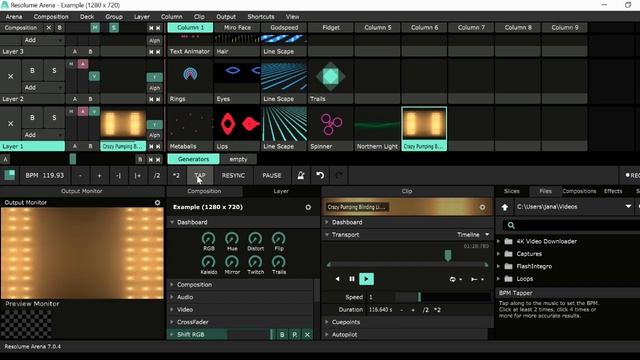Click the metronome icon in BPM bar
The height and width of the screenshot is (360, 640).
click(x=301, y=176)
